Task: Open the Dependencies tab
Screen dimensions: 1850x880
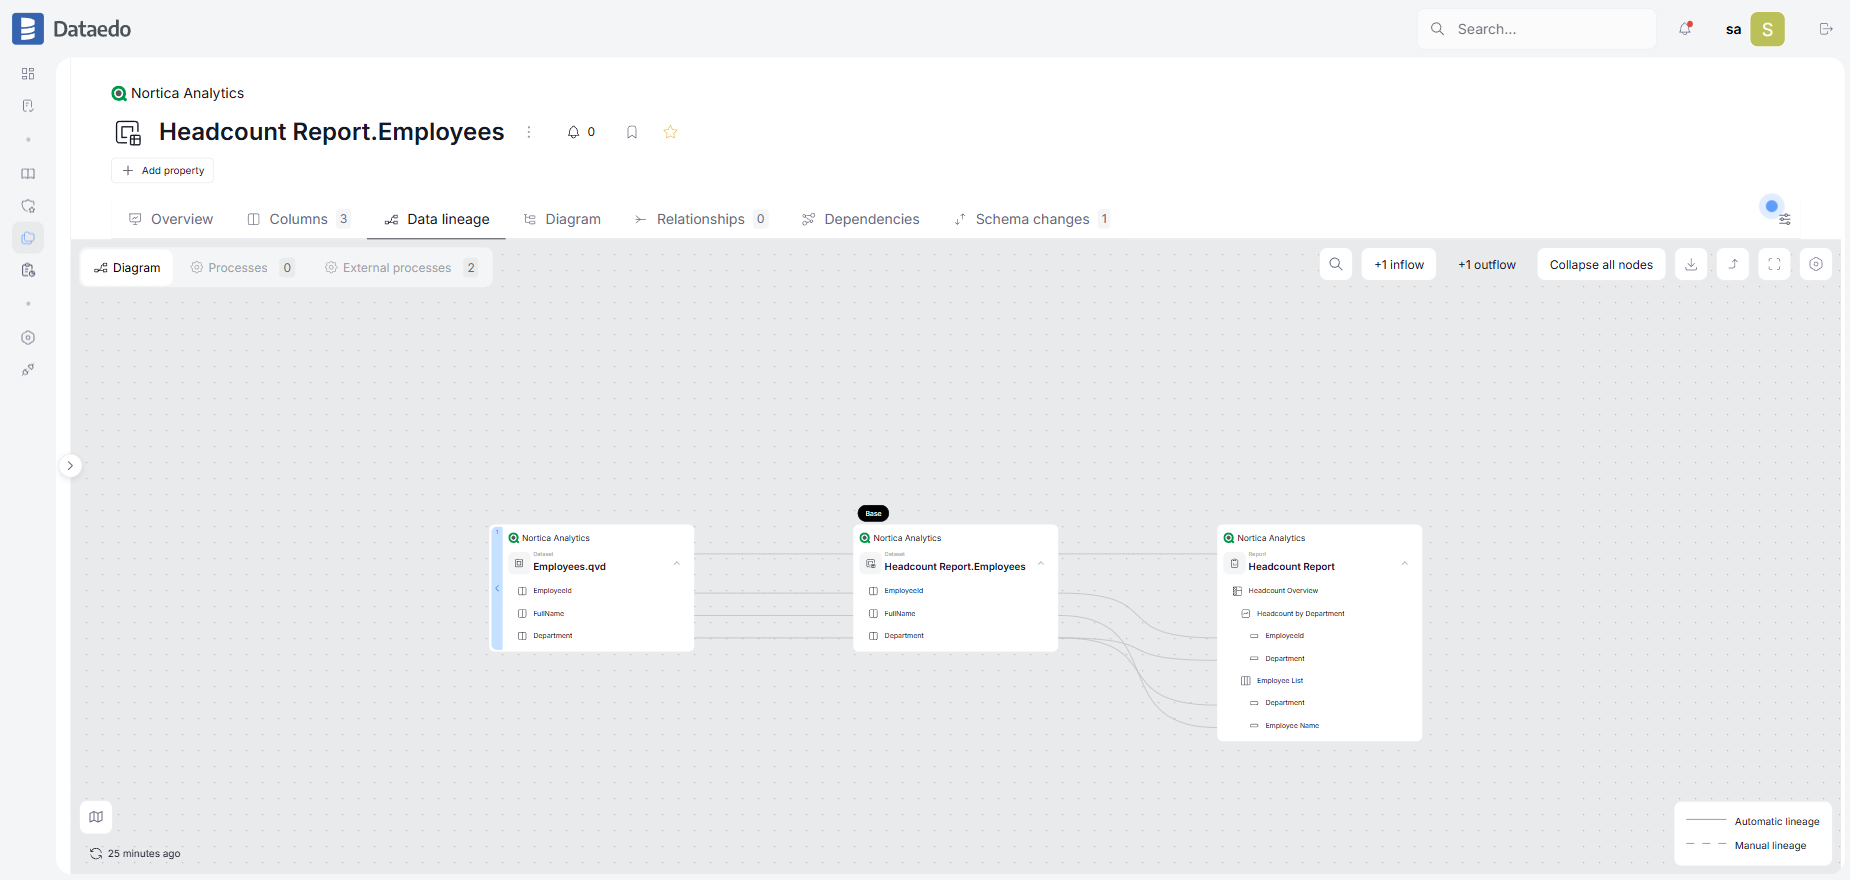Action: [861, 219]
